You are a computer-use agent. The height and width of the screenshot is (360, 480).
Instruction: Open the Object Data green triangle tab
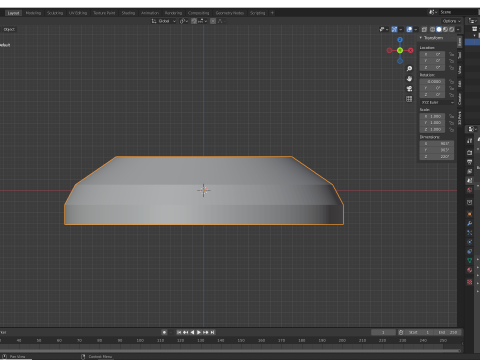[x=470, y=261]
